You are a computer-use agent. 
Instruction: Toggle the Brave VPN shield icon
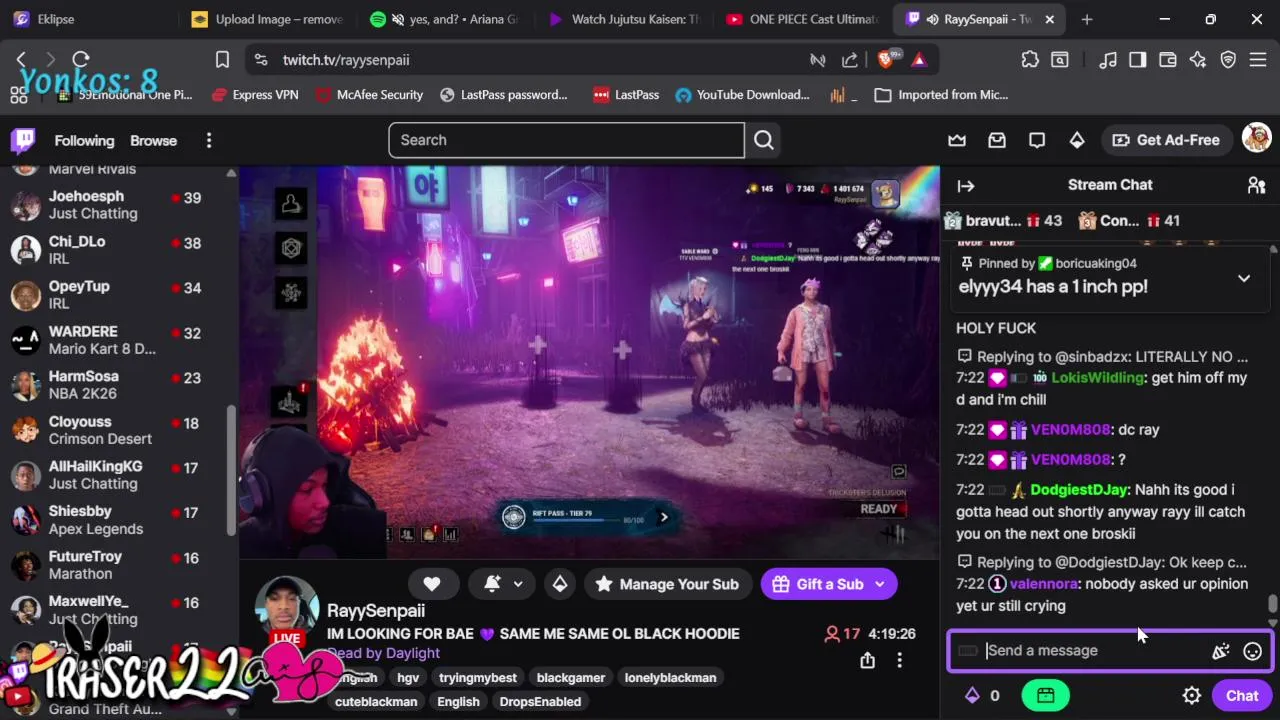tap(1228, 60)
